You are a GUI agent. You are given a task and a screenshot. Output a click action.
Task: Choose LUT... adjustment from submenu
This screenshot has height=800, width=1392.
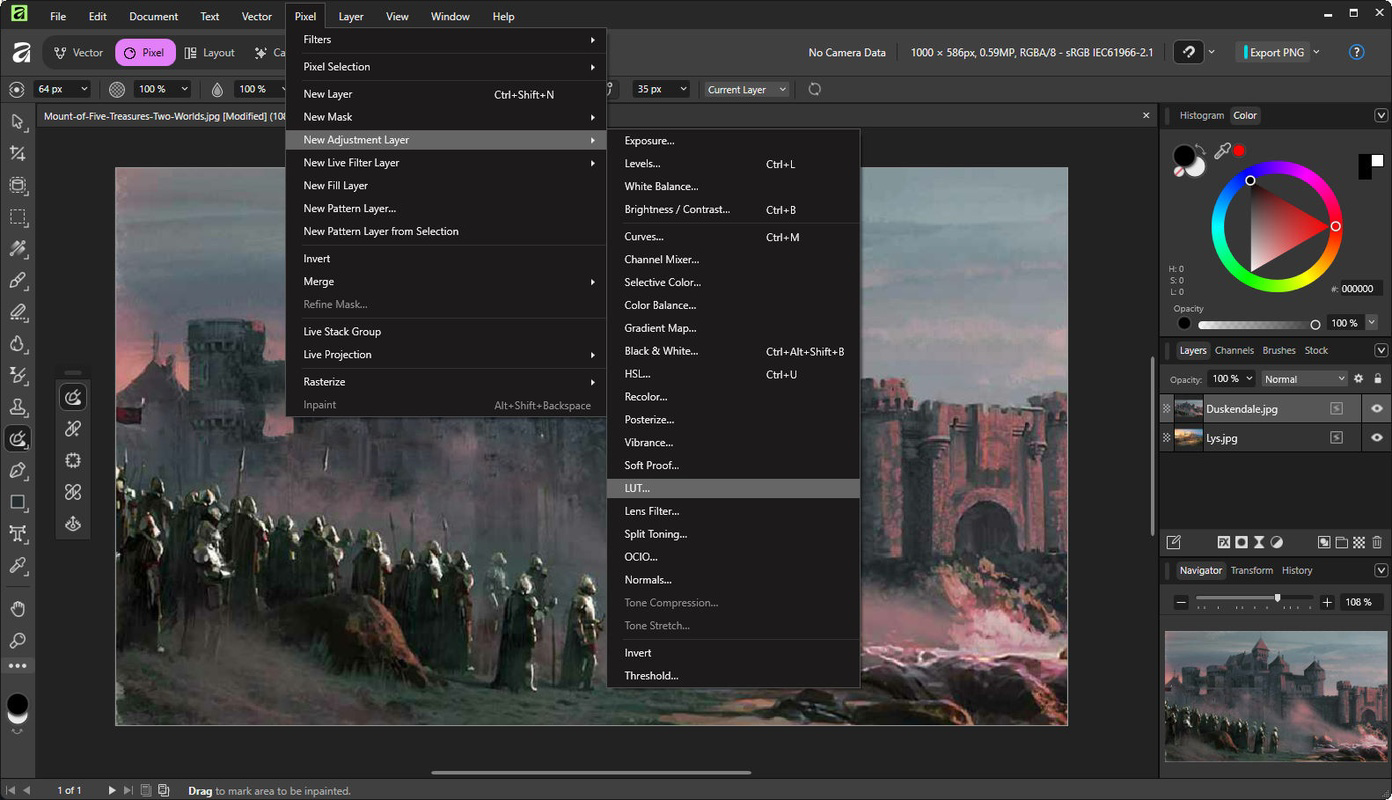pyautogui.click(x=637, y=488)
